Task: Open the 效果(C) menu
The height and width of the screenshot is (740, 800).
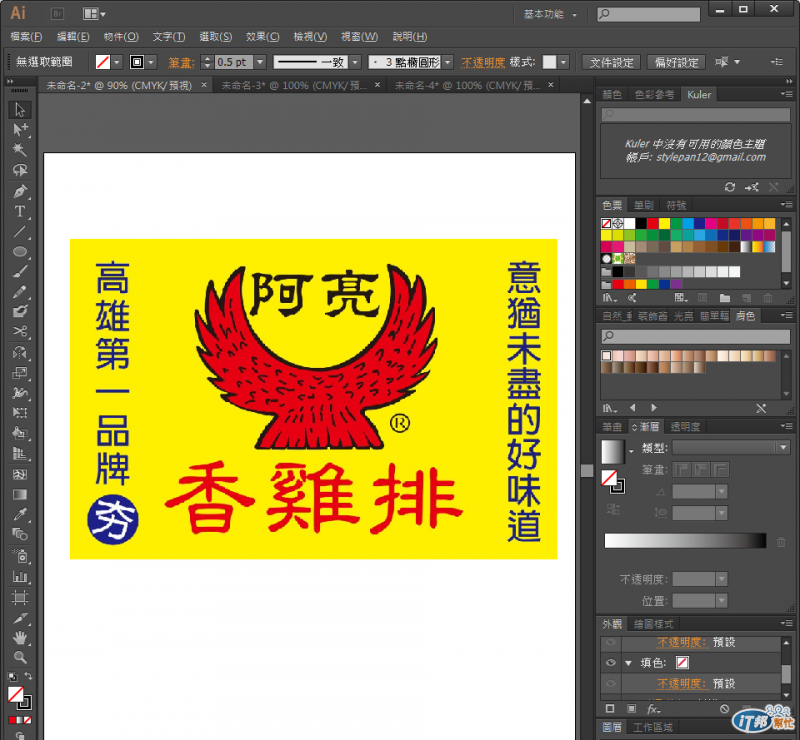Action: (x=263, y=37)
